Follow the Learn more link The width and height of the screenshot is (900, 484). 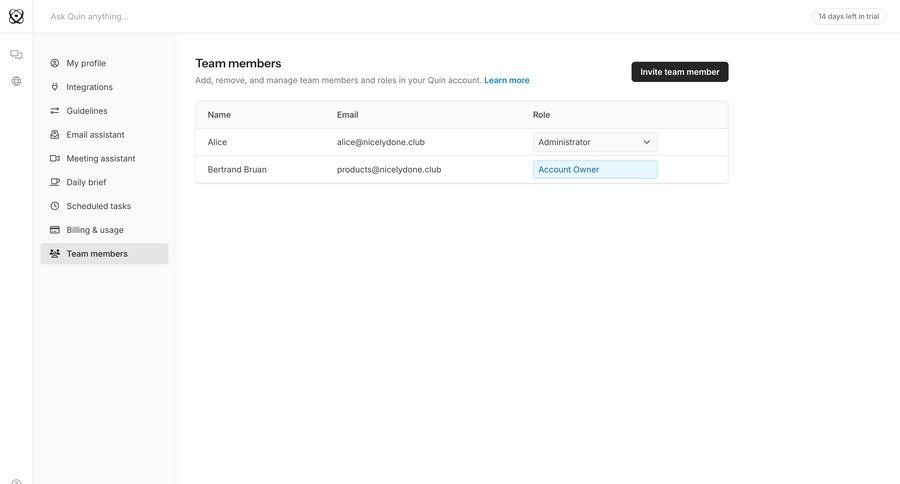point(507,80)
